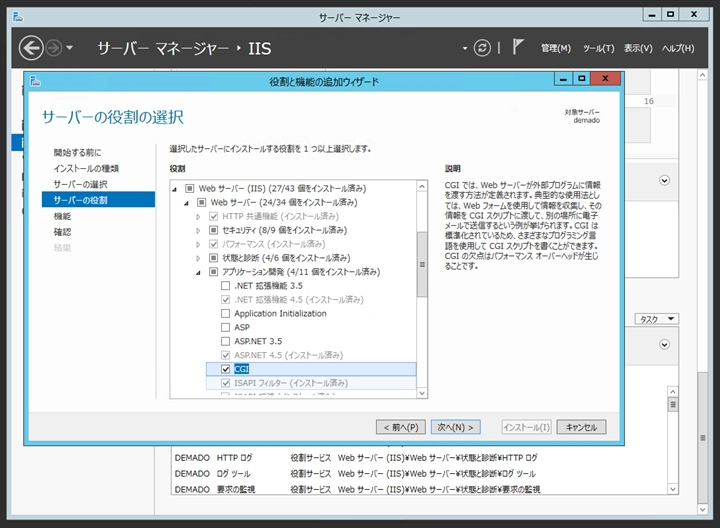Open the navigation history dropdown beside forward arrow
The width and height of the screenshot is (720, 528).
(x=69, y=47)
